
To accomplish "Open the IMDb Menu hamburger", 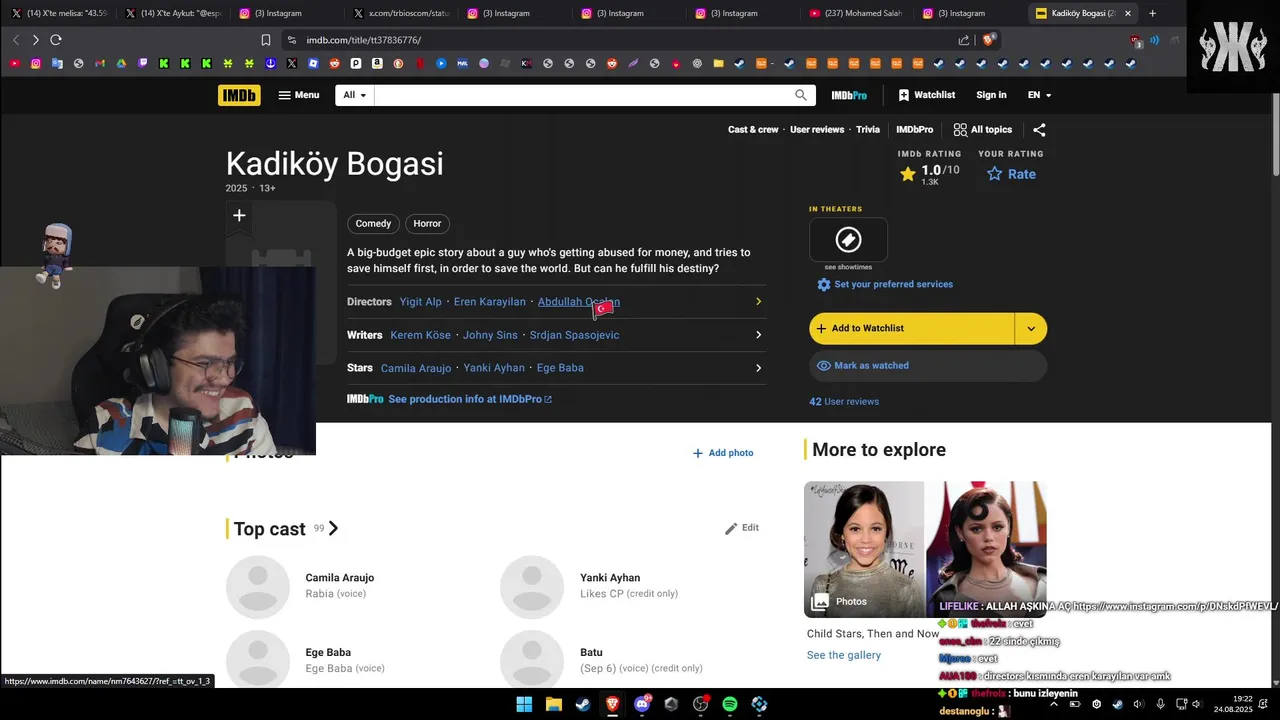I will pos(299,95).
